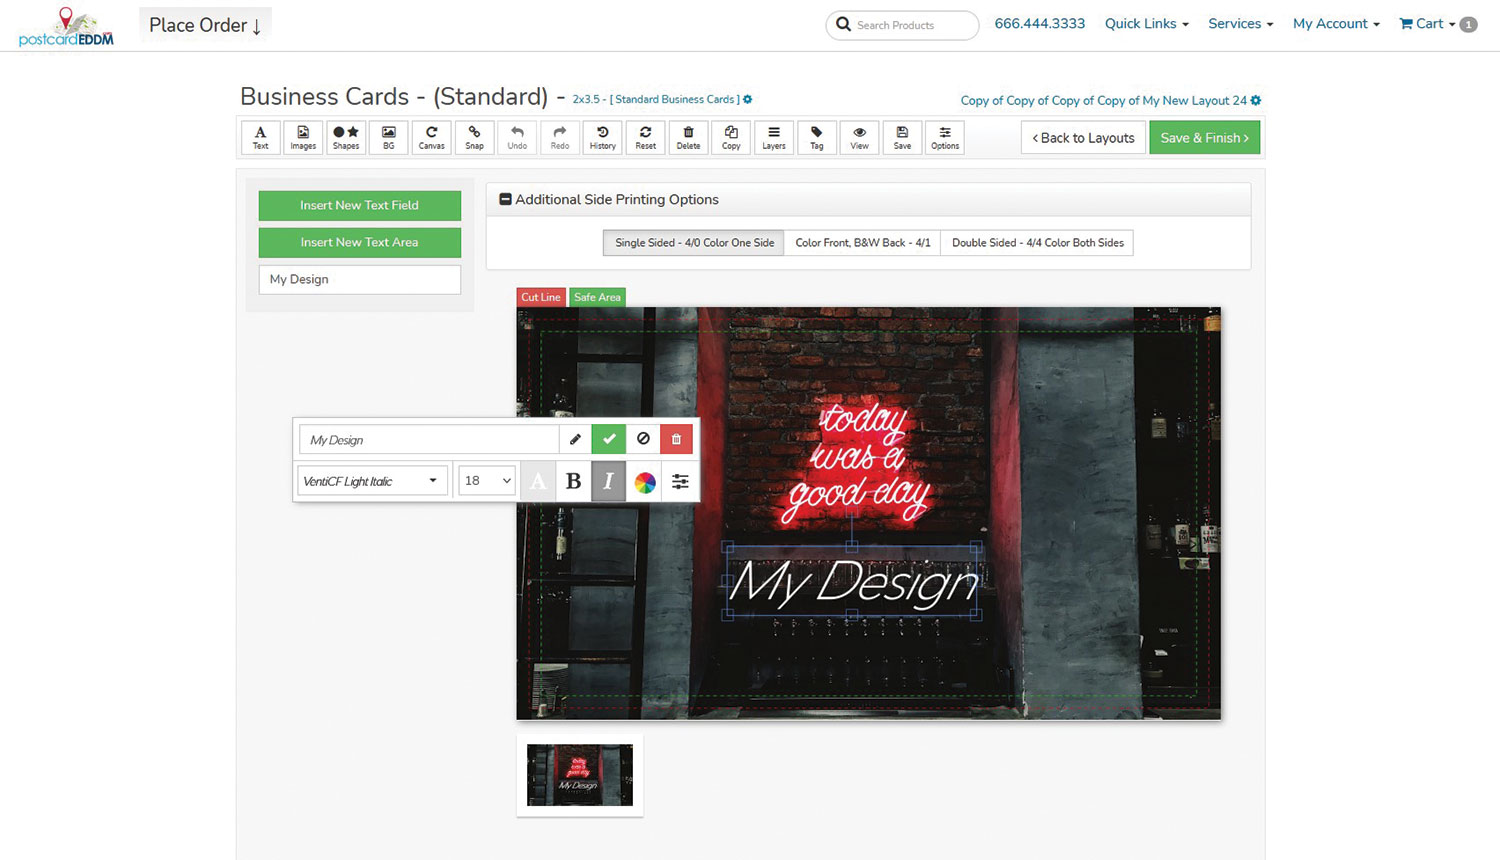
Task: Select the Text tool in the toolbar
Action: [x=260, y=137]
